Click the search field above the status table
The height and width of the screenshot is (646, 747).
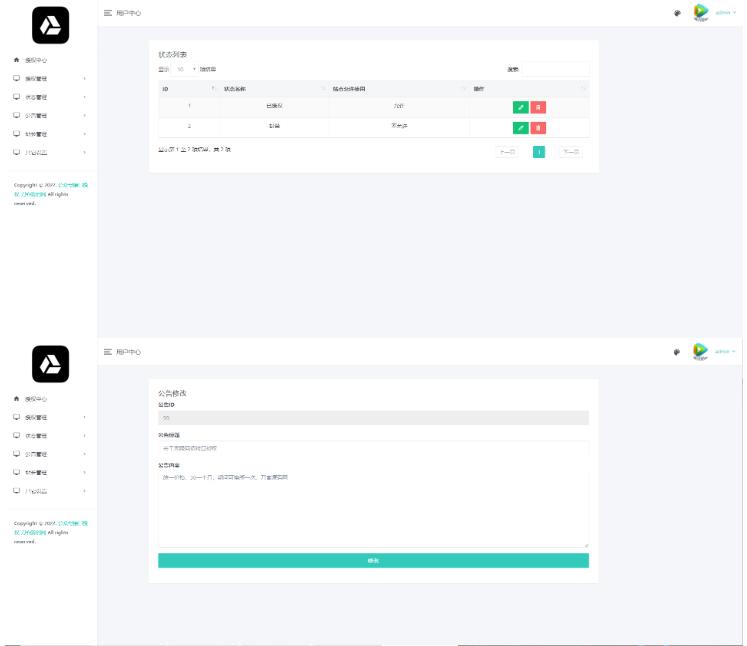(x=555, y=69)
